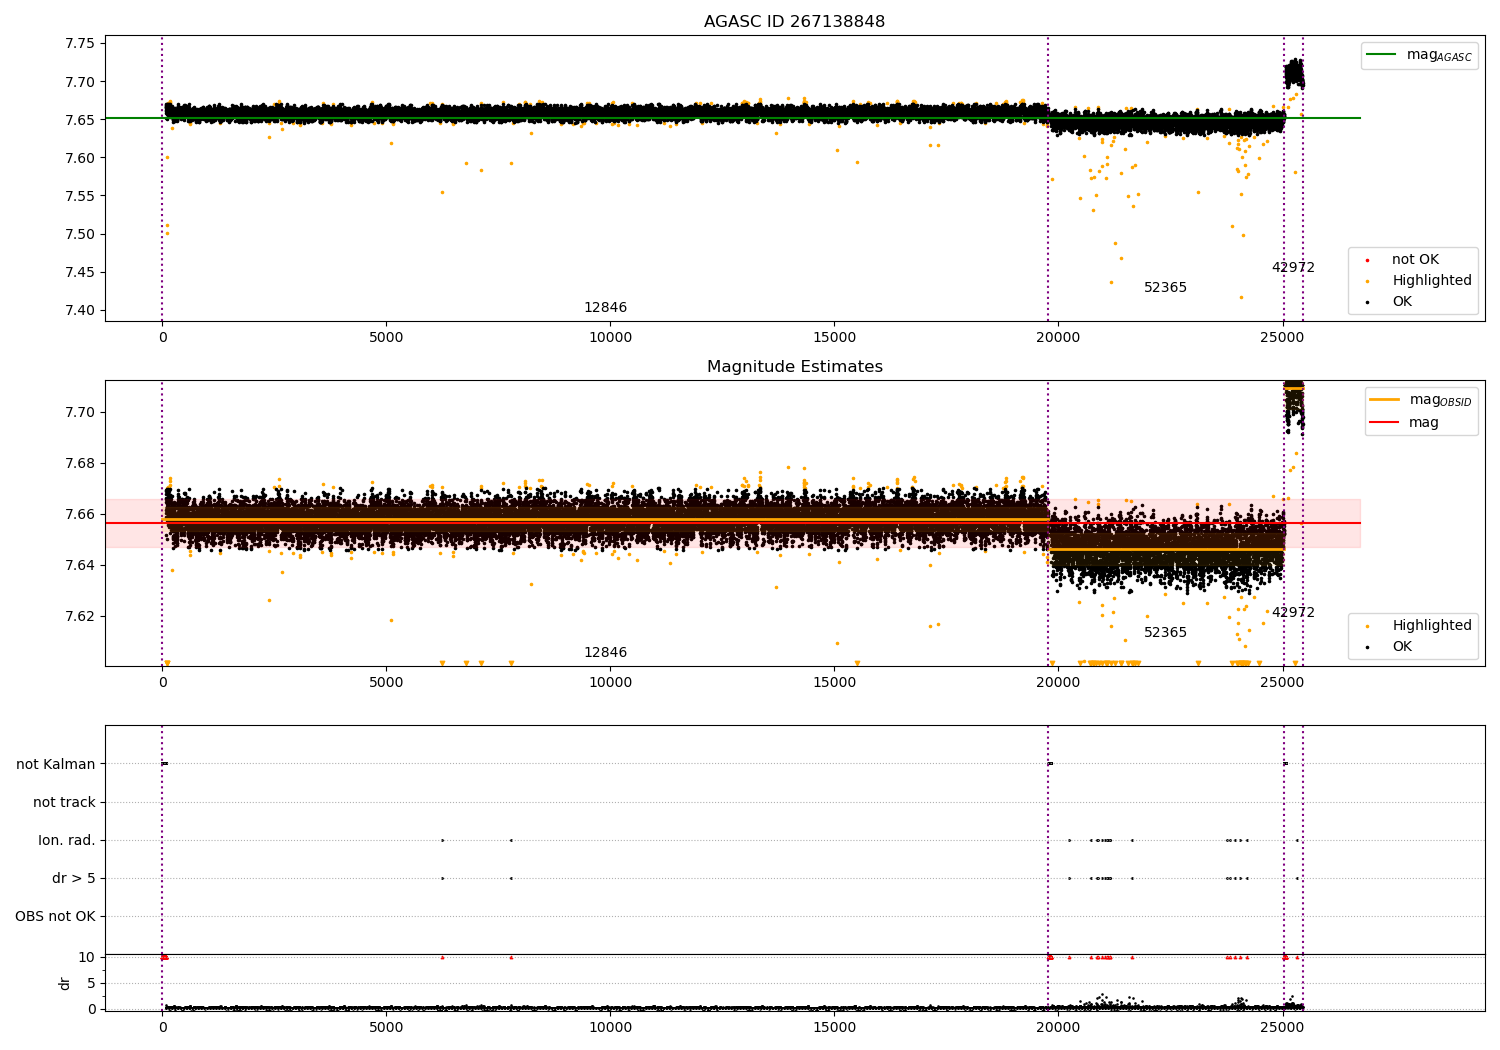Click the 7.66 y-tick in the Magnitude Estimates plot

[x=80, y=514]
